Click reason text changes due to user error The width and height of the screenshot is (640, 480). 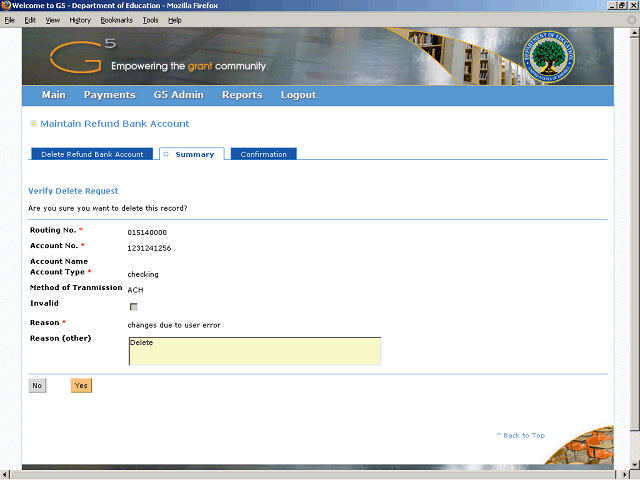(174, 325)
